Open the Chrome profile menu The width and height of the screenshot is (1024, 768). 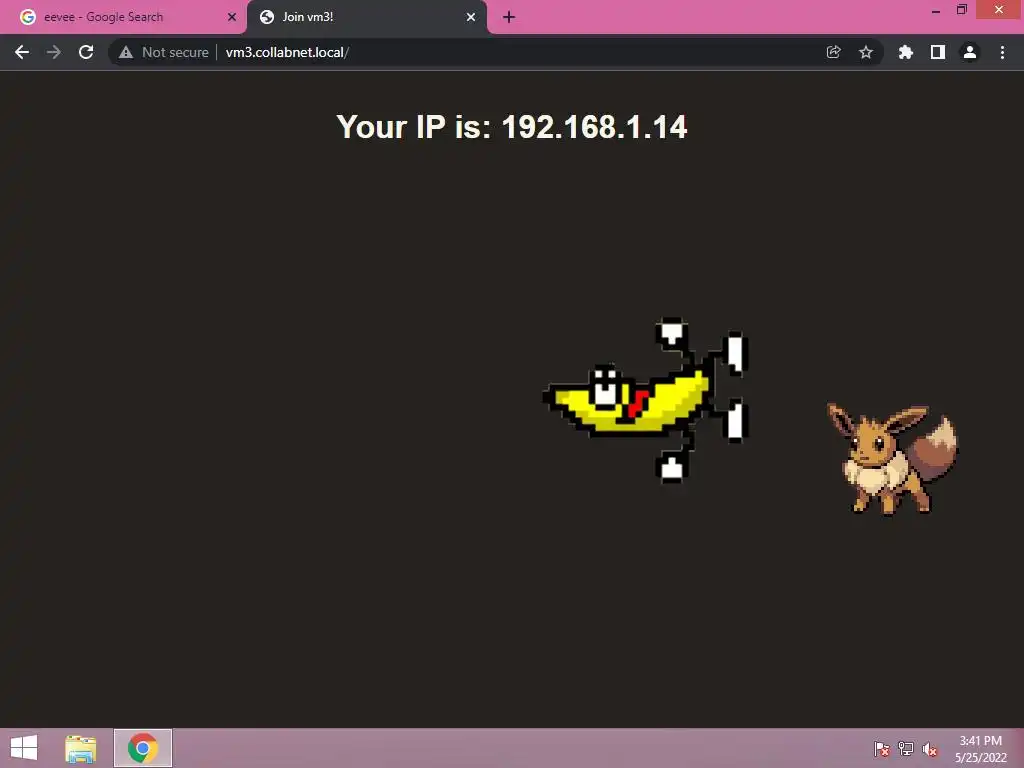(x=970, y=52)
